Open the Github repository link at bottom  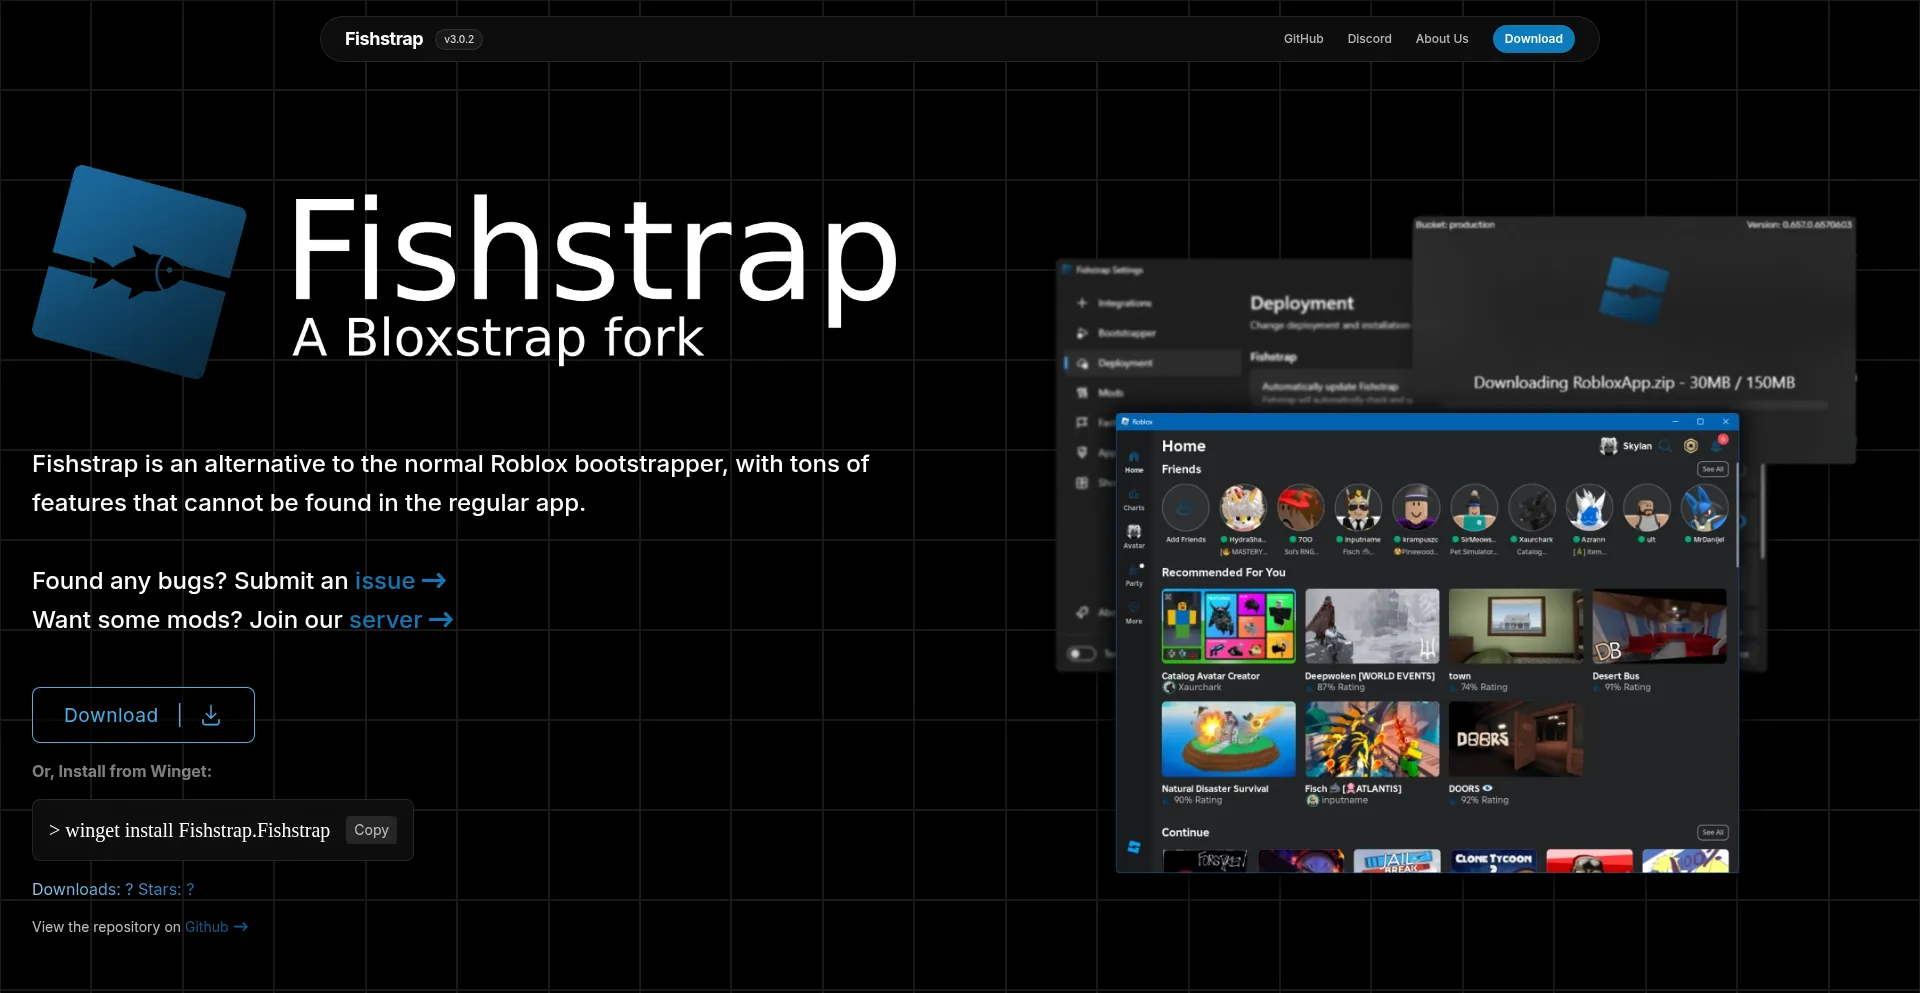click(216, 927)
